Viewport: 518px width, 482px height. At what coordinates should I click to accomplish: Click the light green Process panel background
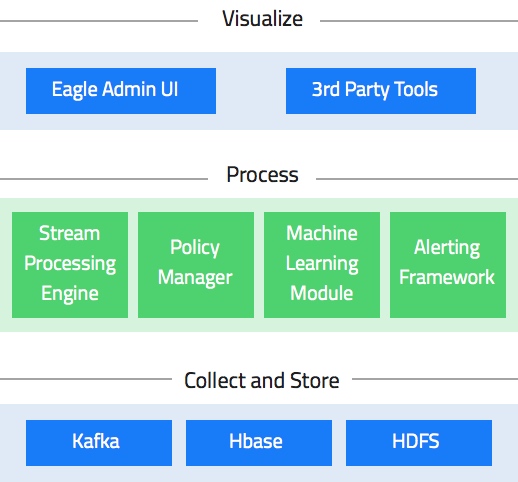pos(259,325)
